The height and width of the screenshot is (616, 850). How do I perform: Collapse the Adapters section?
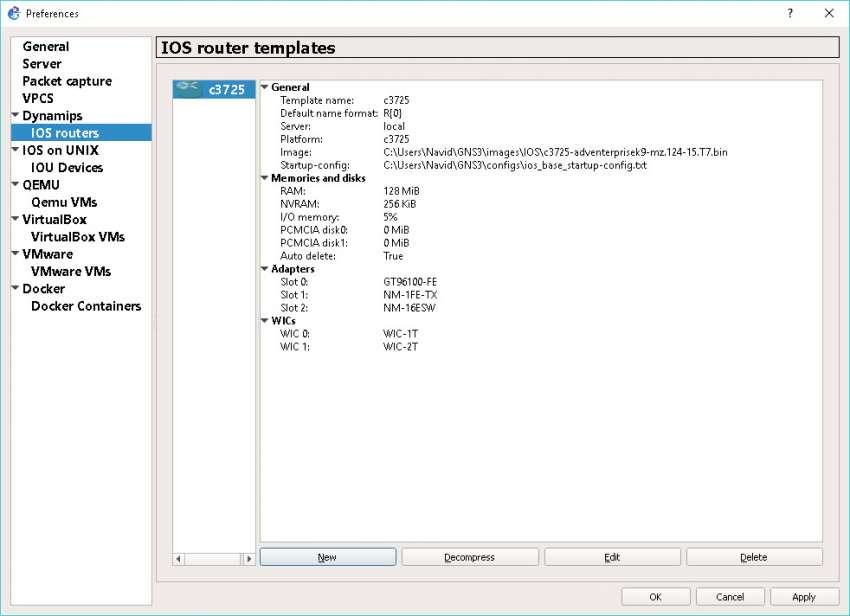pos(264,269)
